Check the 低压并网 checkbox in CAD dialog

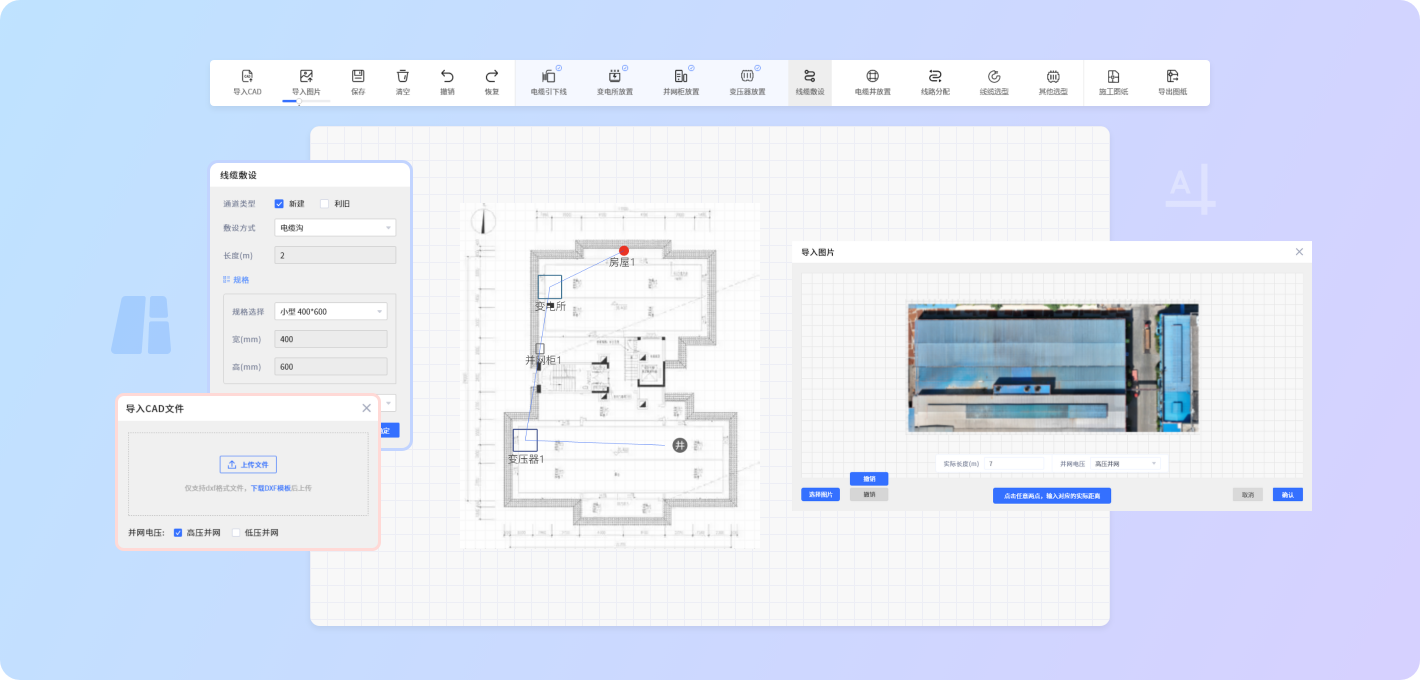point(236,533)
